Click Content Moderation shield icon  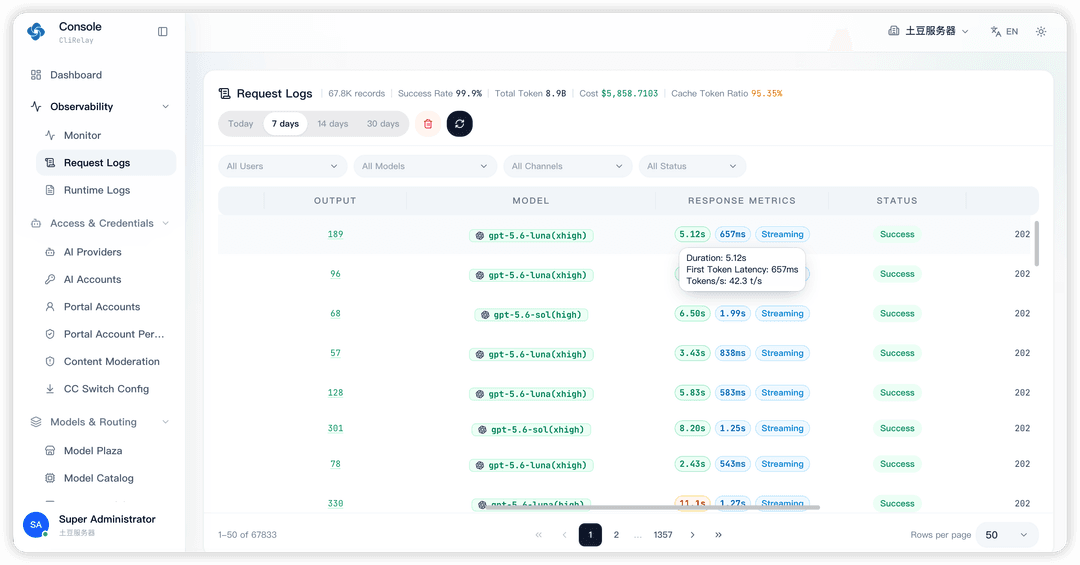coord(50,362)
